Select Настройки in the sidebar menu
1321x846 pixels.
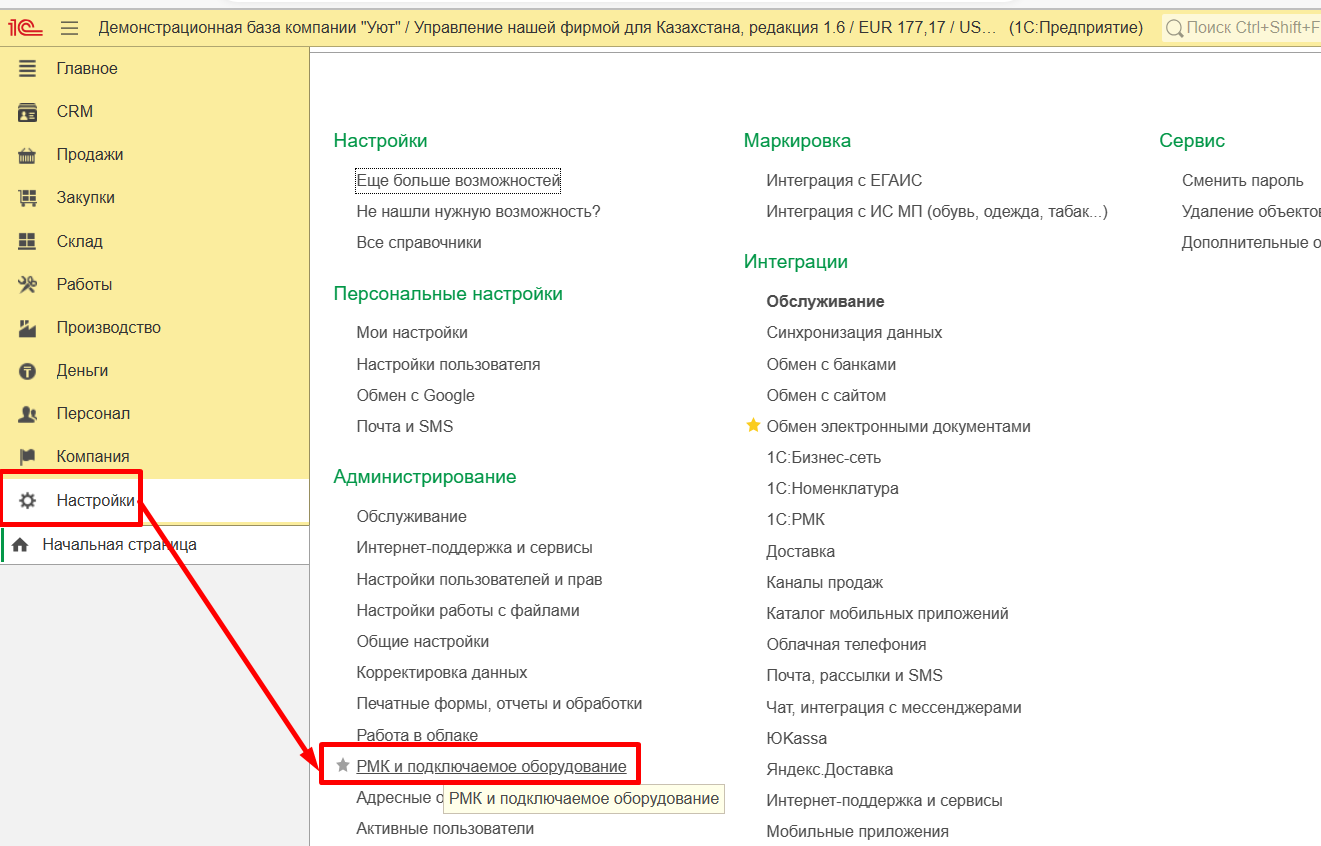point(95,500)
